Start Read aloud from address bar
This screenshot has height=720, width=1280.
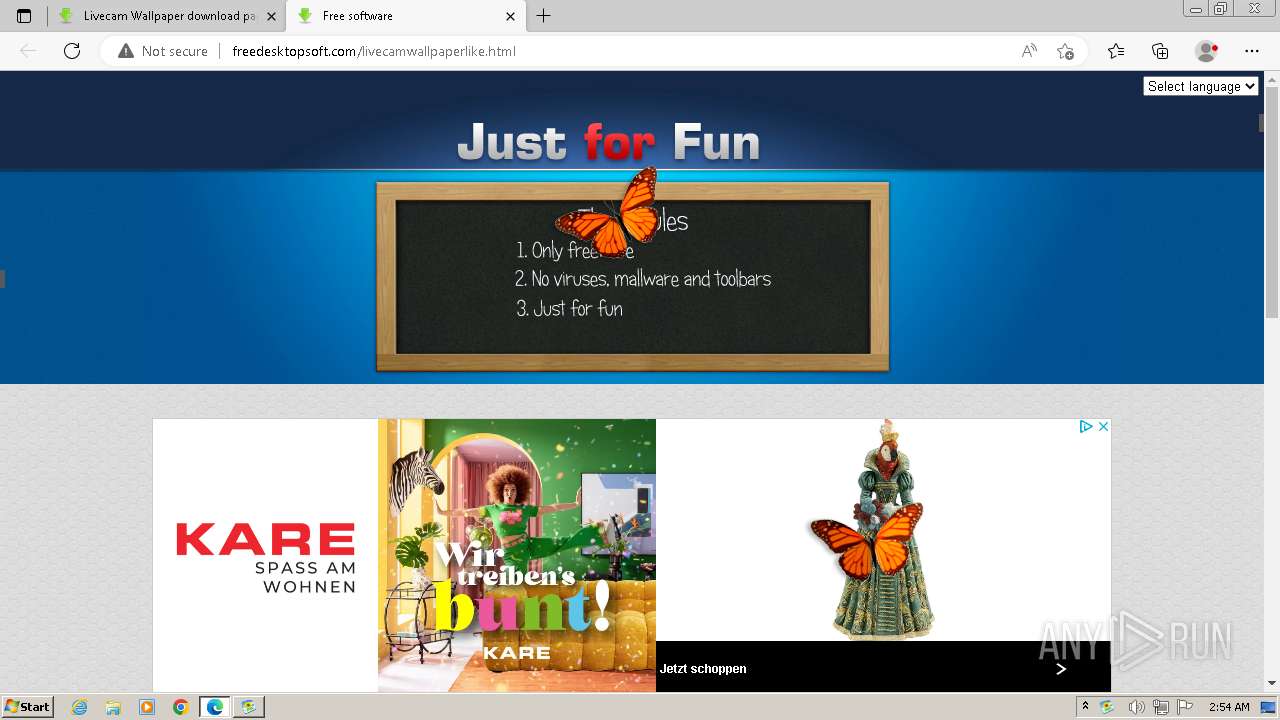[x=1029, y=51]
